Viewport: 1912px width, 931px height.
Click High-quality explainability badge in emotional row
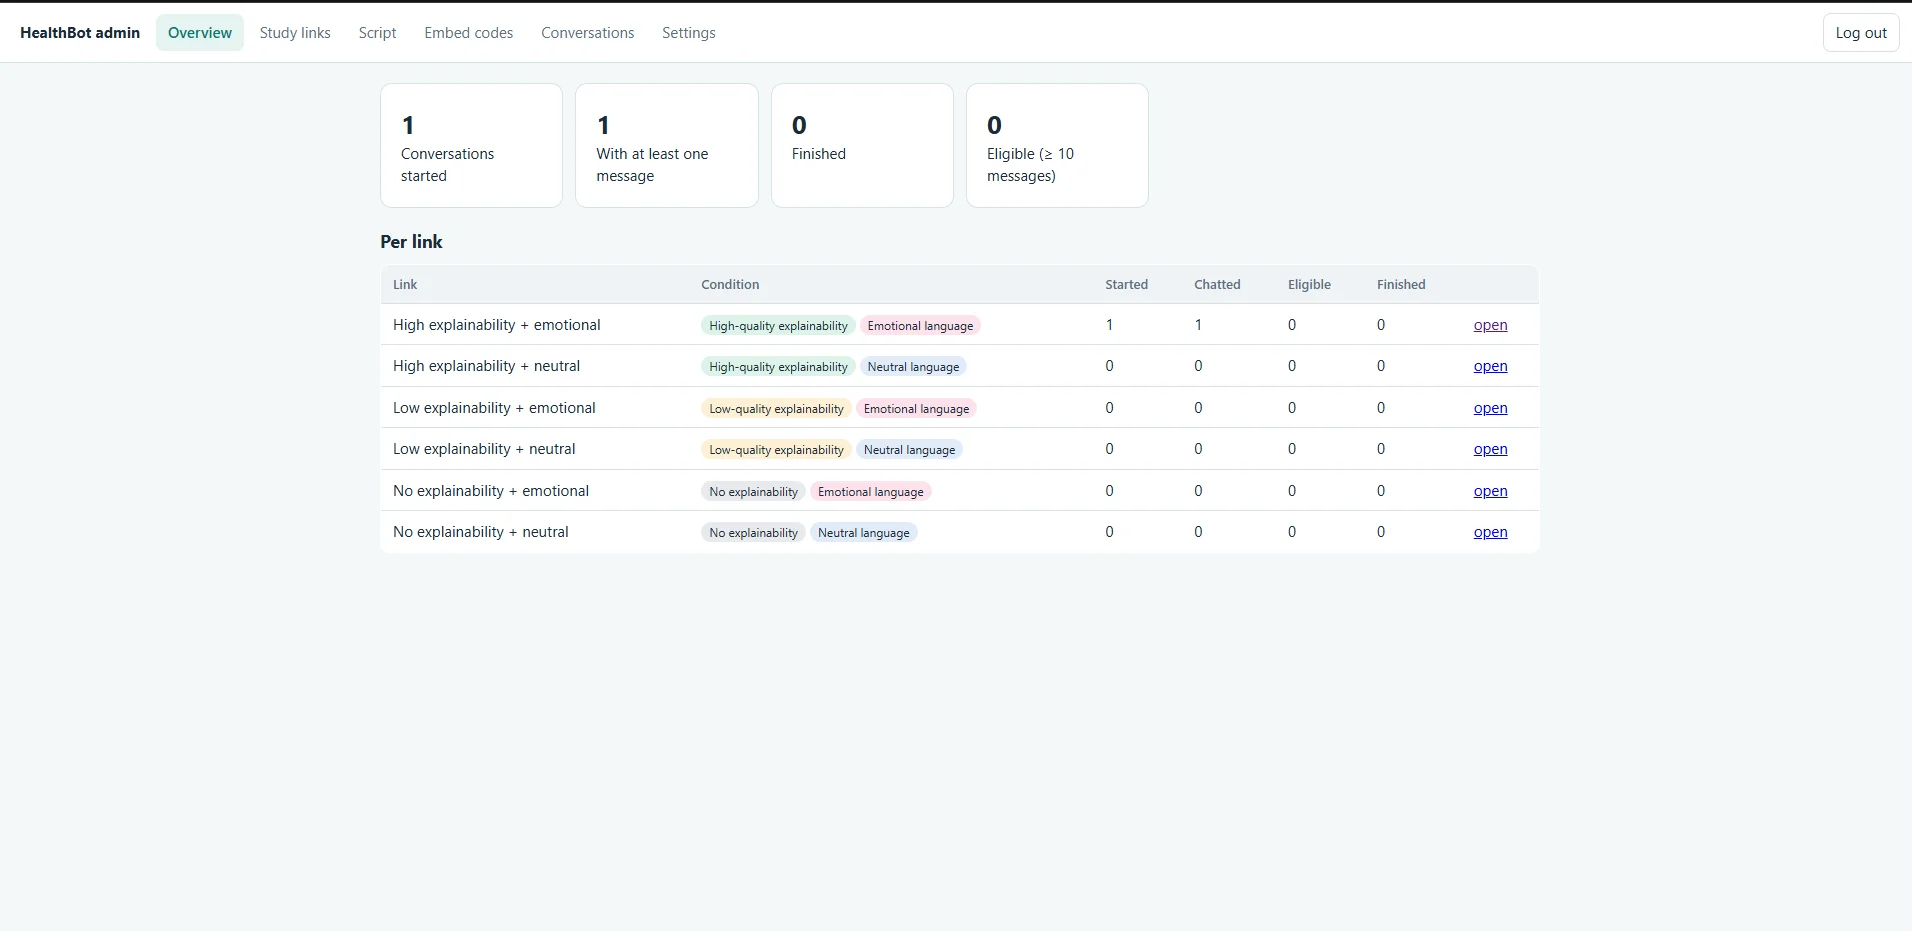[x=778, y=326]
